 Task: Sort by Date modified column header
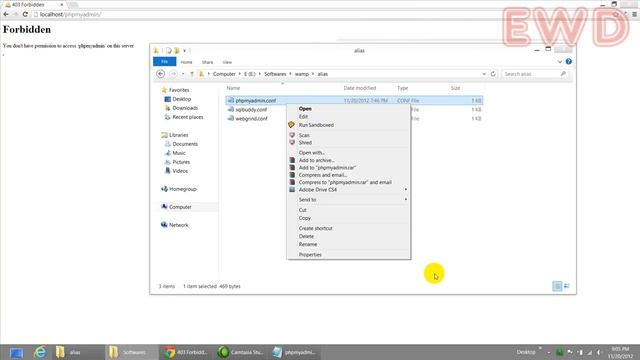[x=360, y=88]
